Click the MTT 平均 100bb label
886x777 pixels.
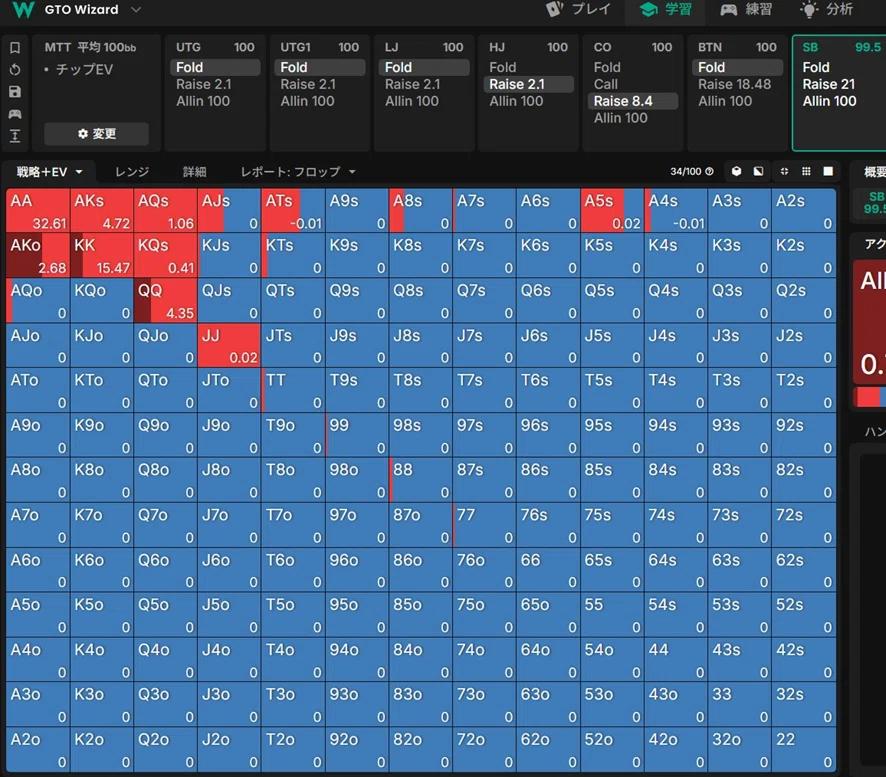pos(90,47)
